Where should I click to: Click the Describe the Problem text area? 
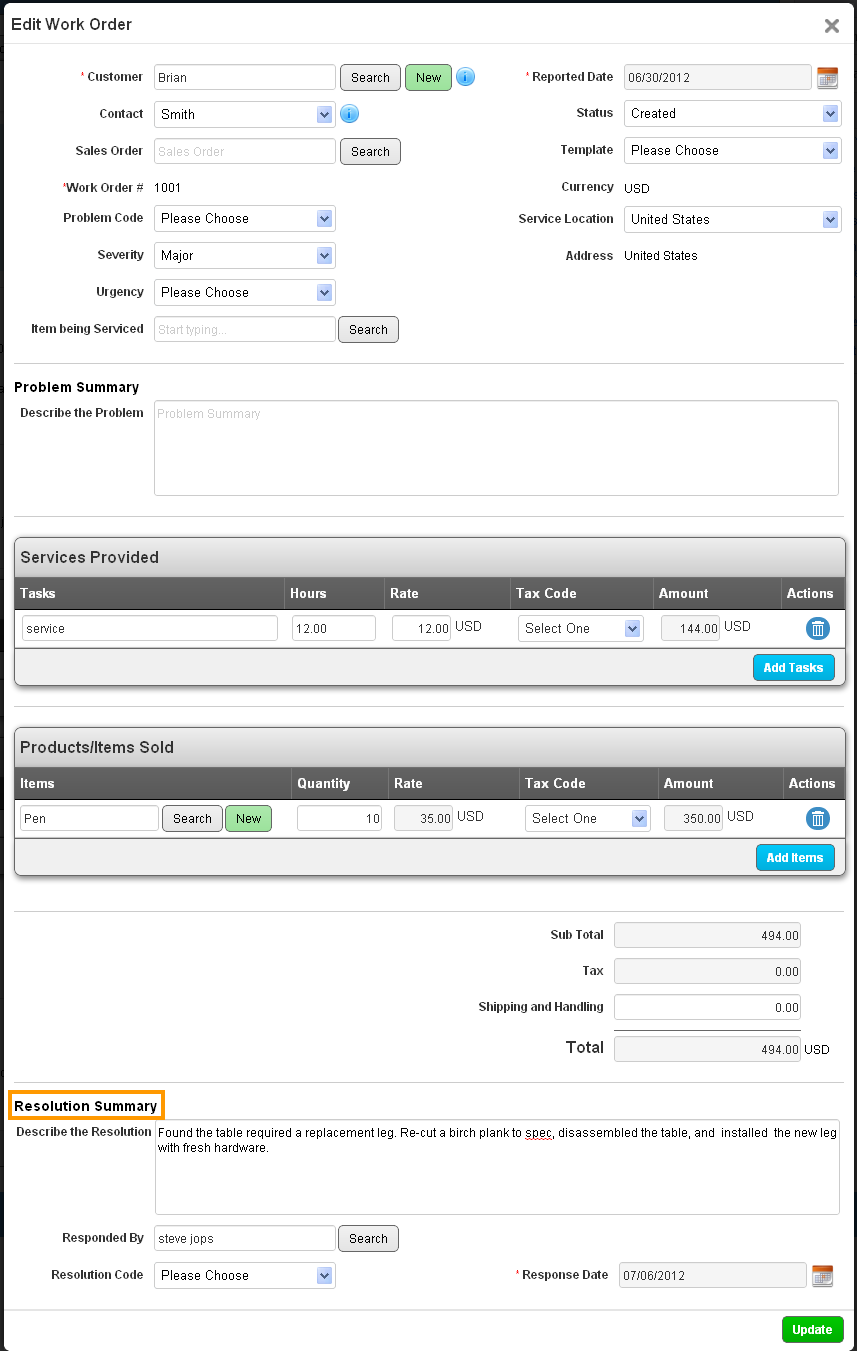pos(495,448)
